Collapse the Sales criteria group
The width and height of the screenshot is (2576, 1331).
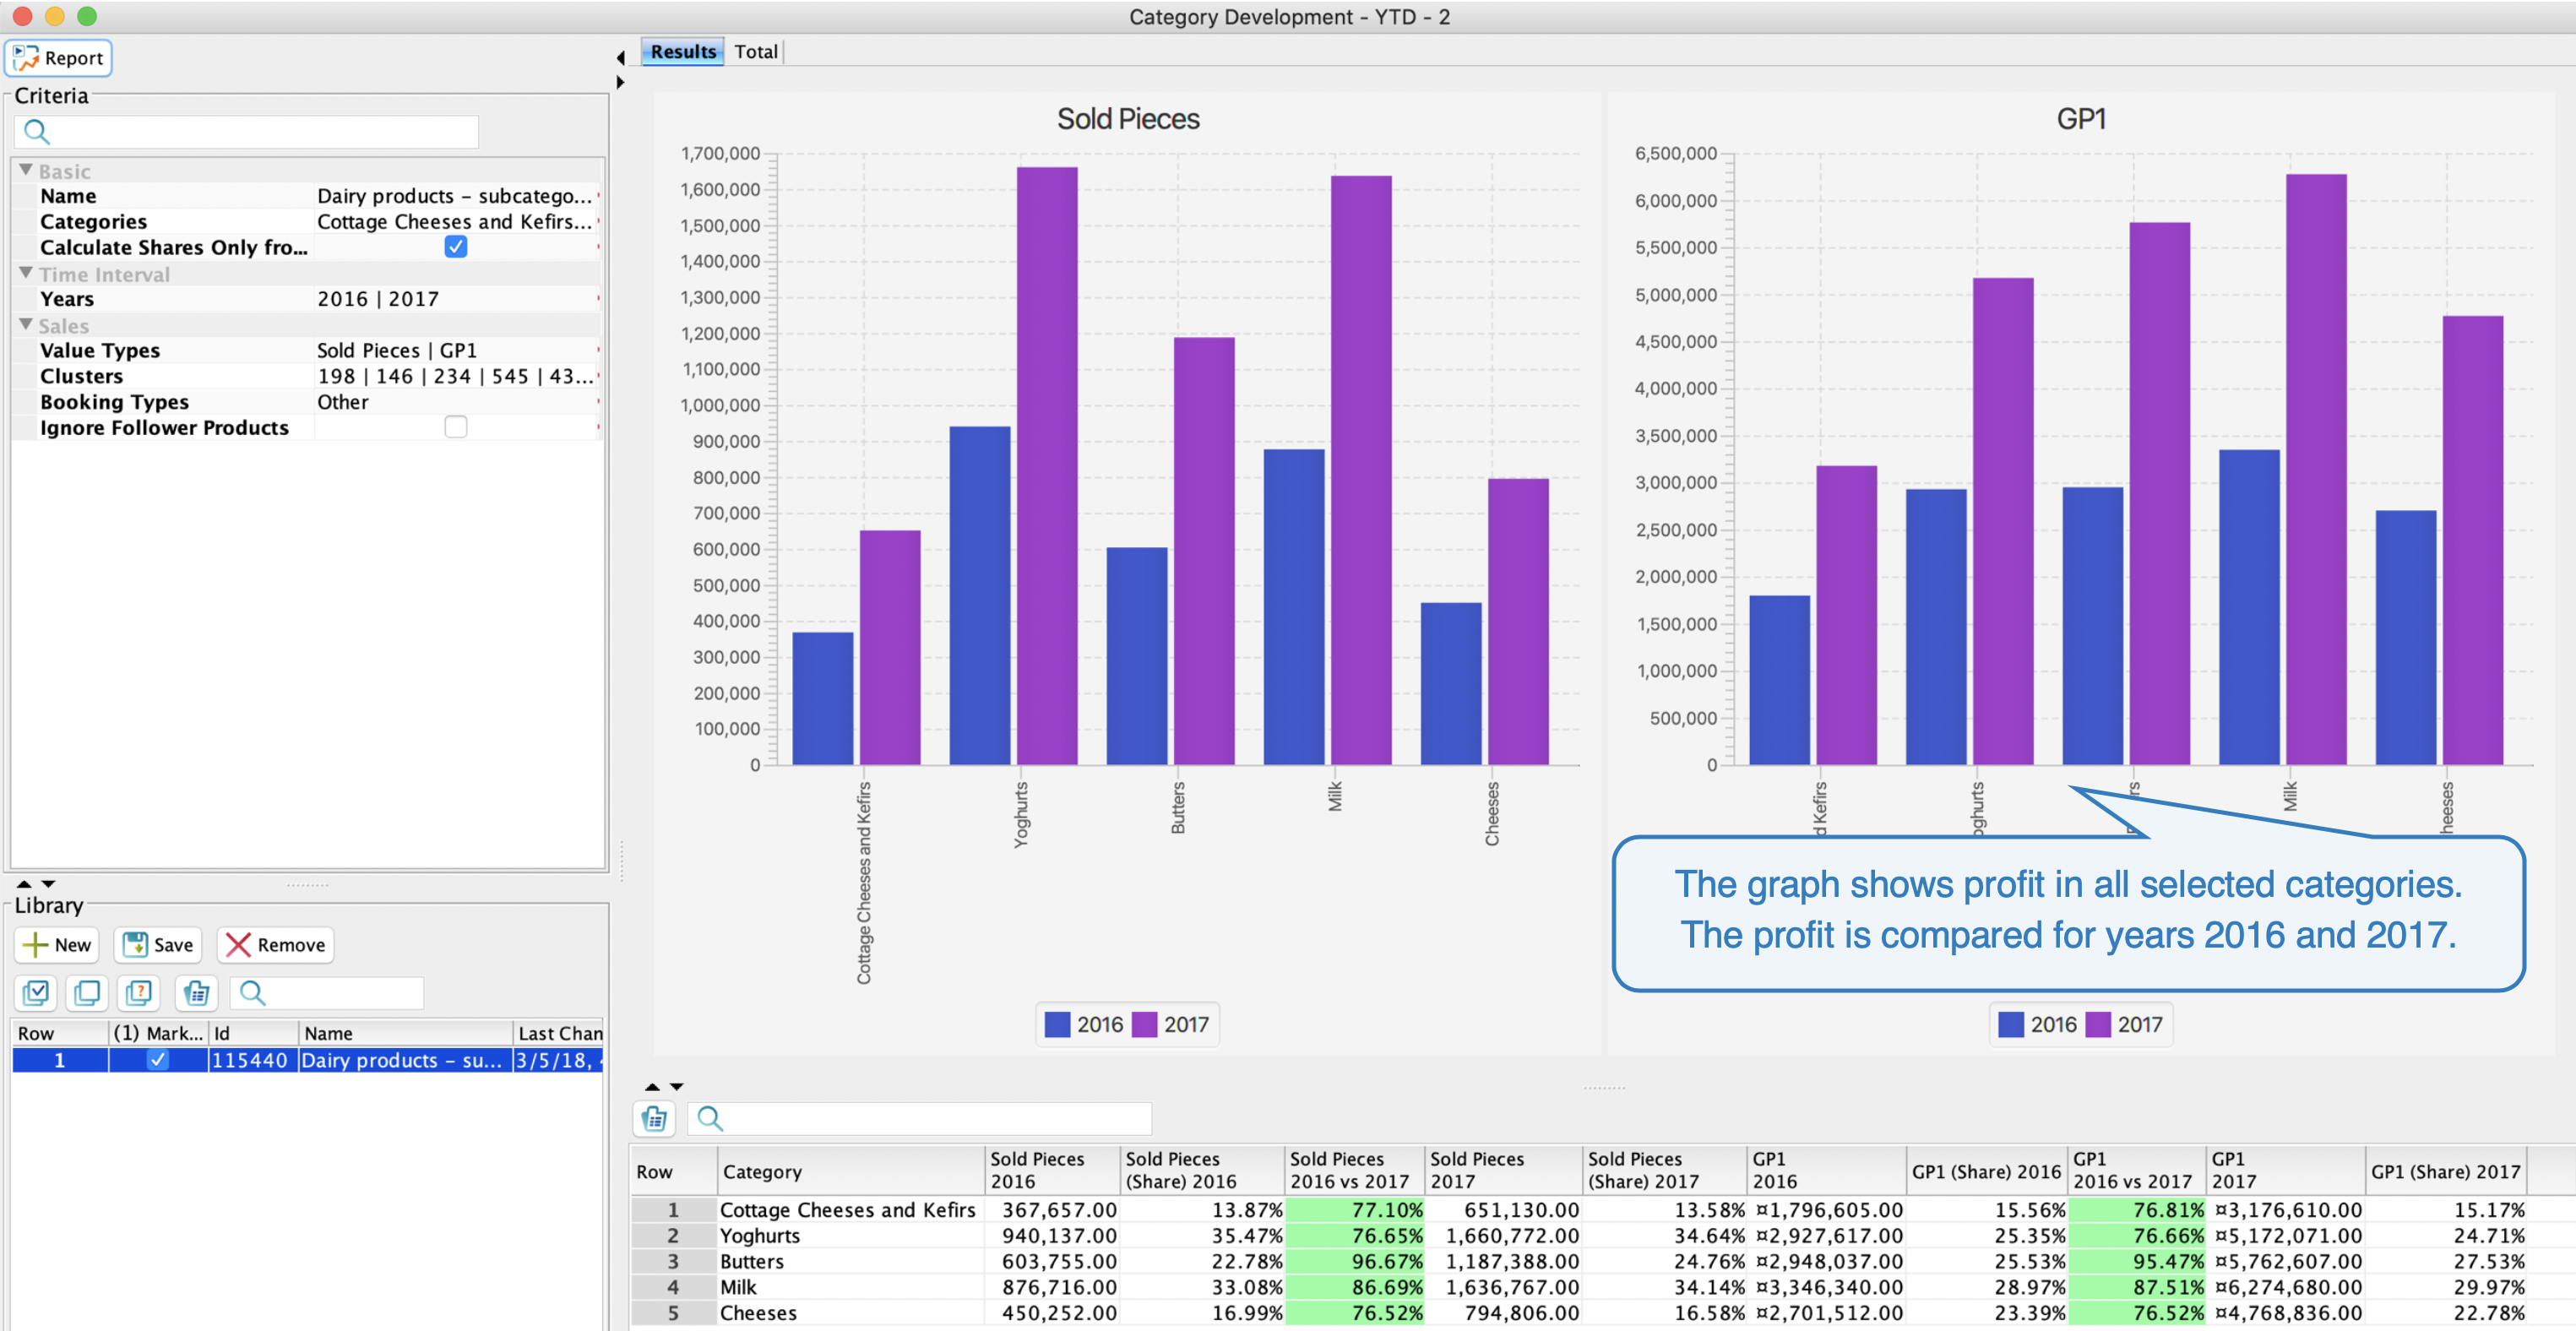pos(26,324)
